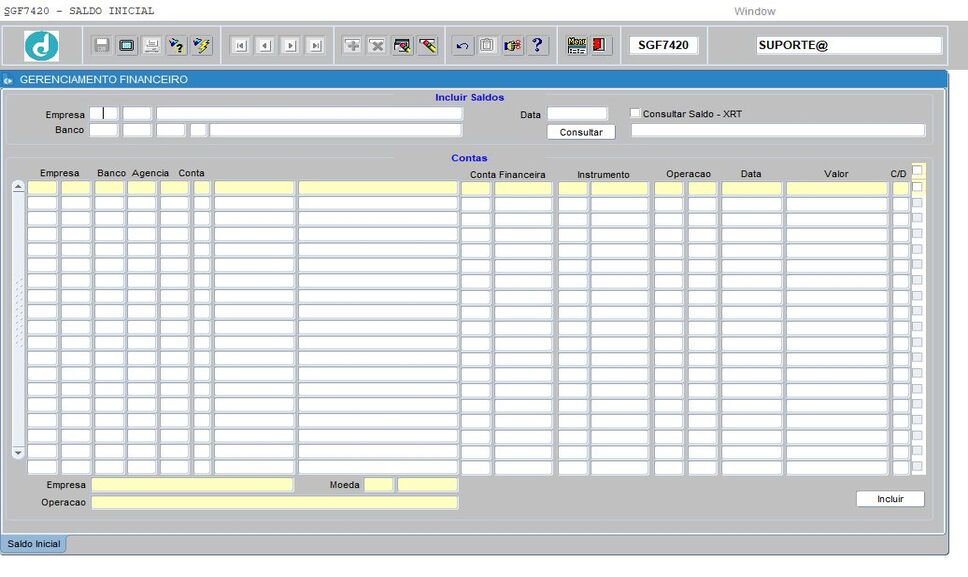Click the wide Empresa description field in Incluir Saldos

pos(309,114)
